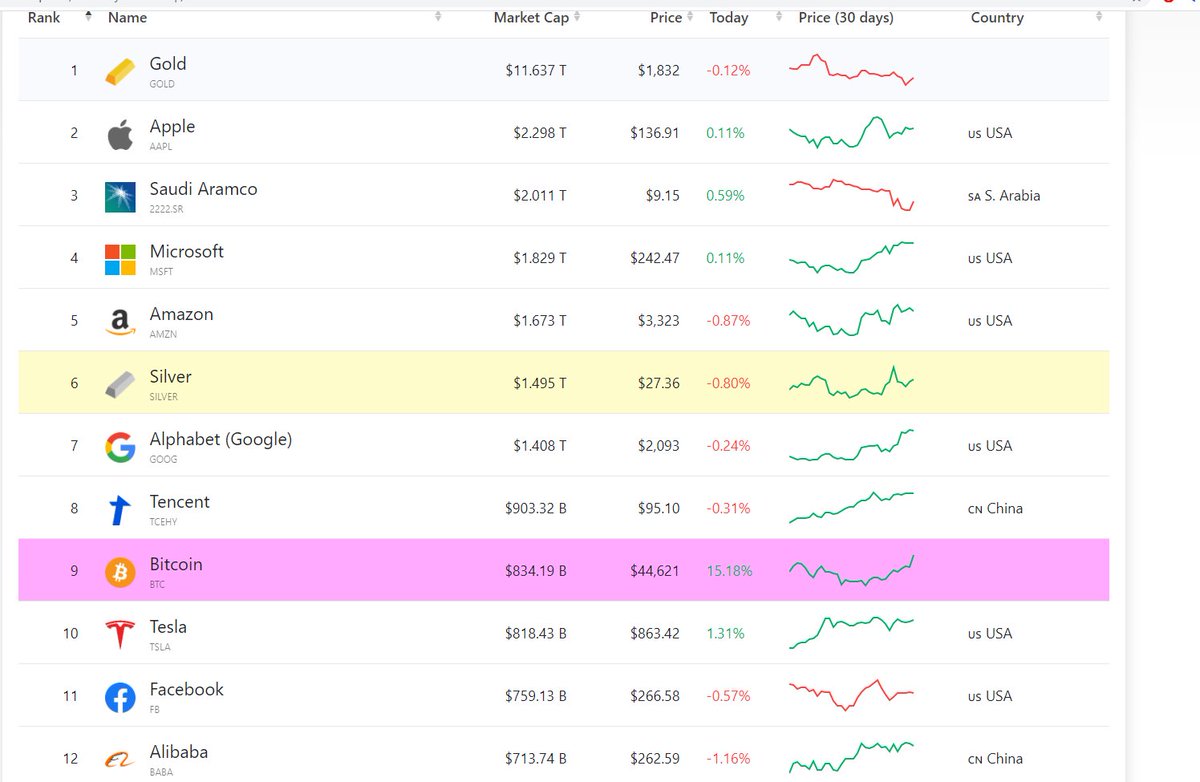Click Silver's 30-day price chart
Viewport: 1200px width, 782px height.
pos(851,383)
